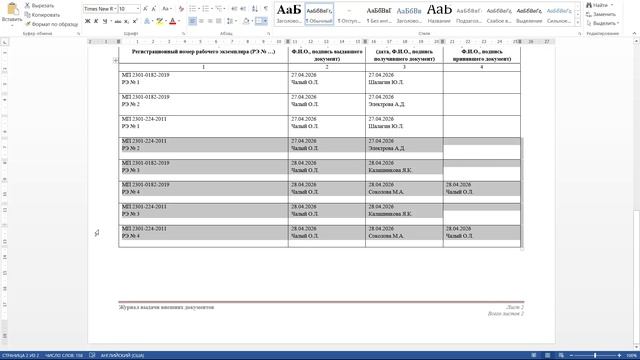Open borders dropdown arrow
This screenshot has width=640, height=360.
tap(265, 21)
